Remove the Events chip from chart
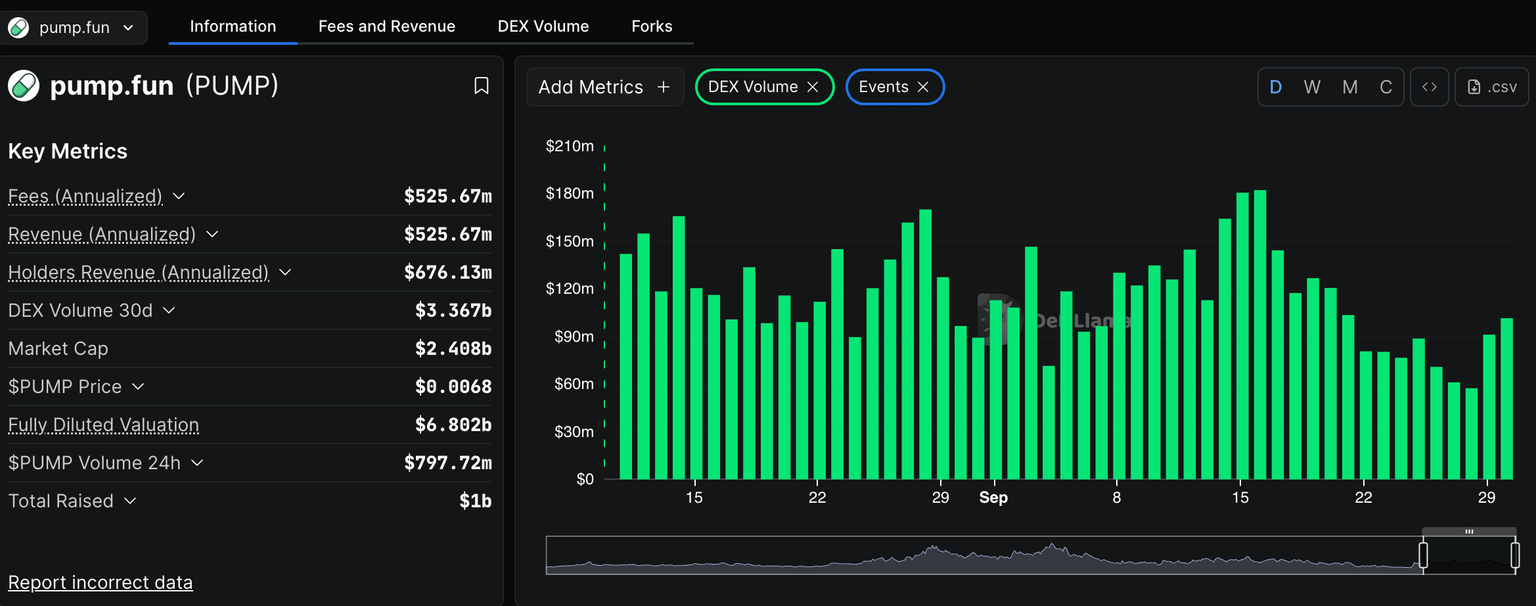The height and width of the screenshot is (606, 1536). 923,87
